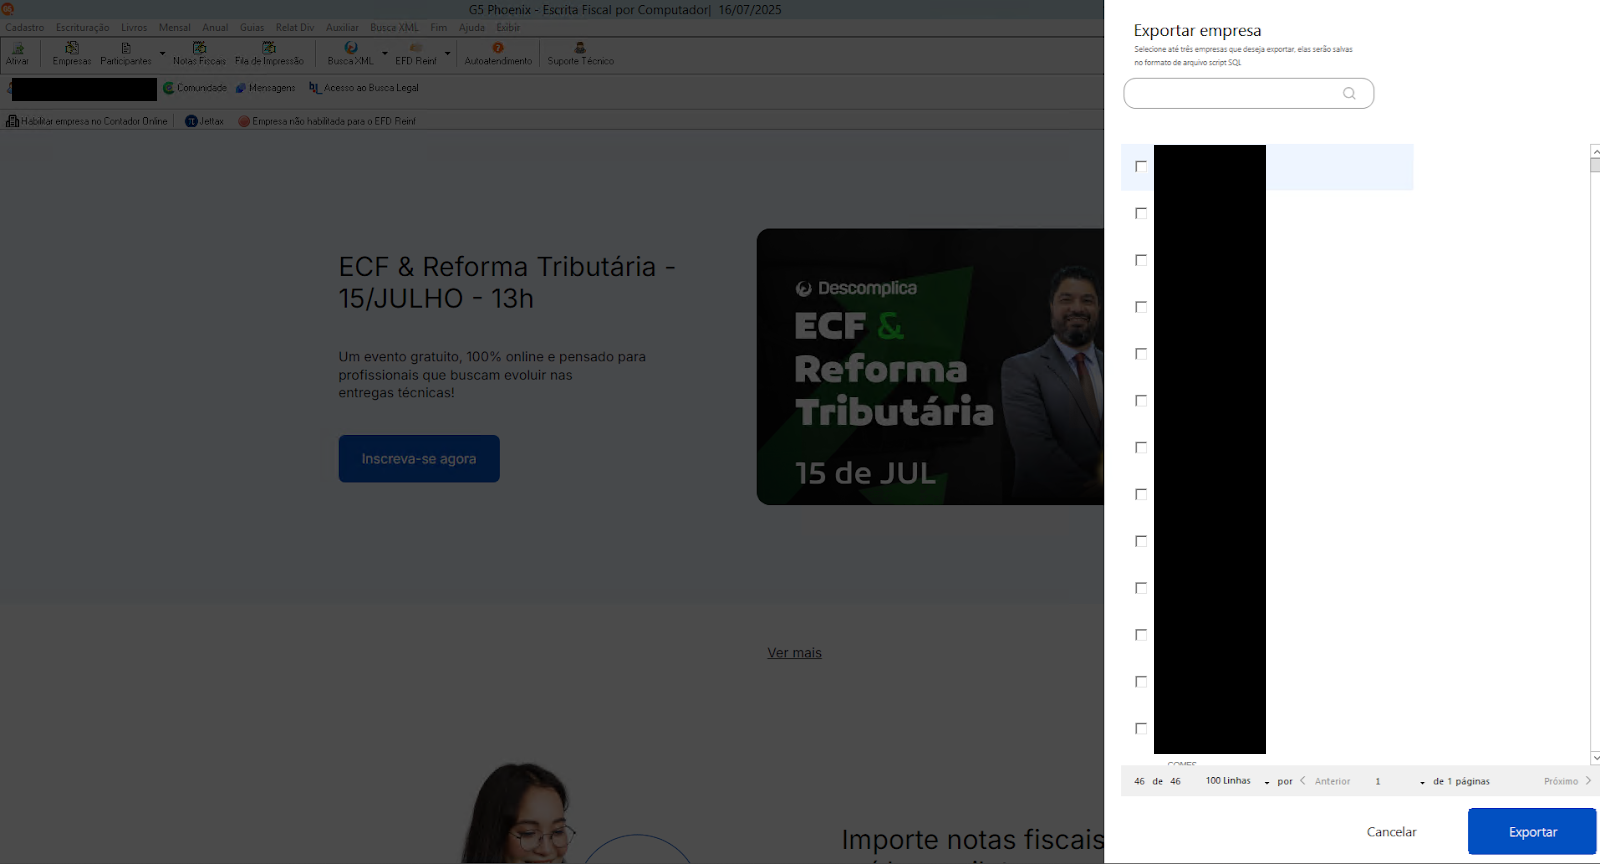Screen dimensions: 1600x864
Task: Open the Busca XML menu
Action: tap(395, 28)
